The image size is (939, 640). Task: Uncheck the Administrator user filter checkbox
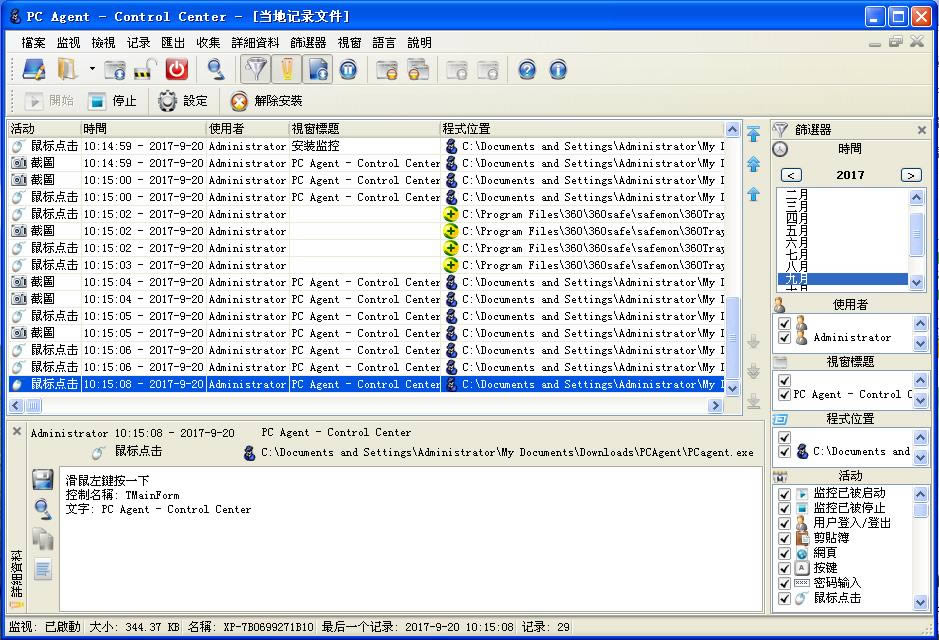click(785, 338)
